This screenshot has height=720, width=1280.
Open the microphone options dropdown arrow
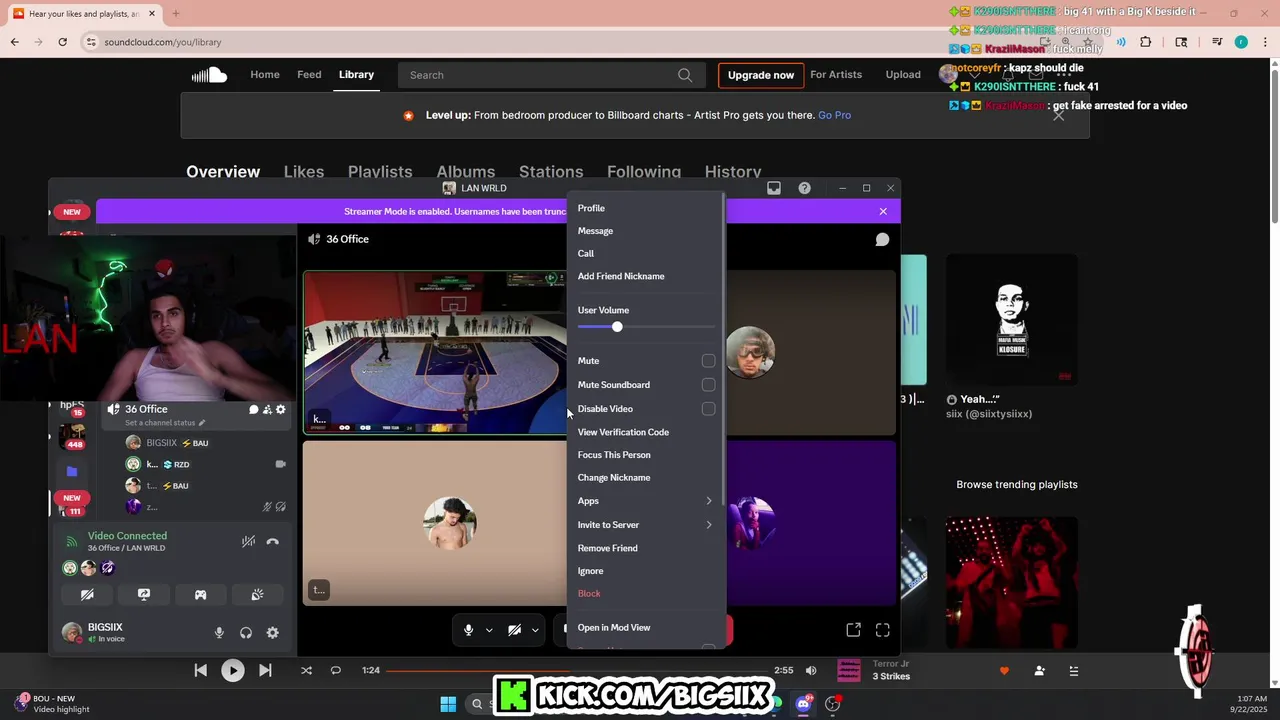[x=489, y=630]
